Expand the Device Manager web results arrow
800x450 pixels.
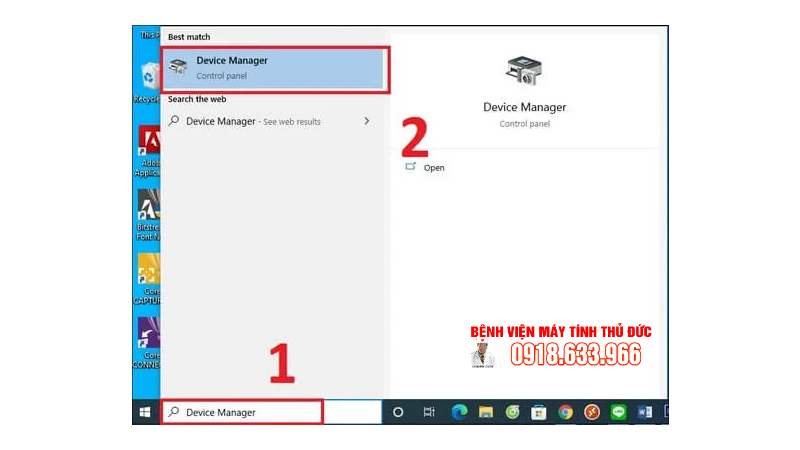[x=367, y=121]
